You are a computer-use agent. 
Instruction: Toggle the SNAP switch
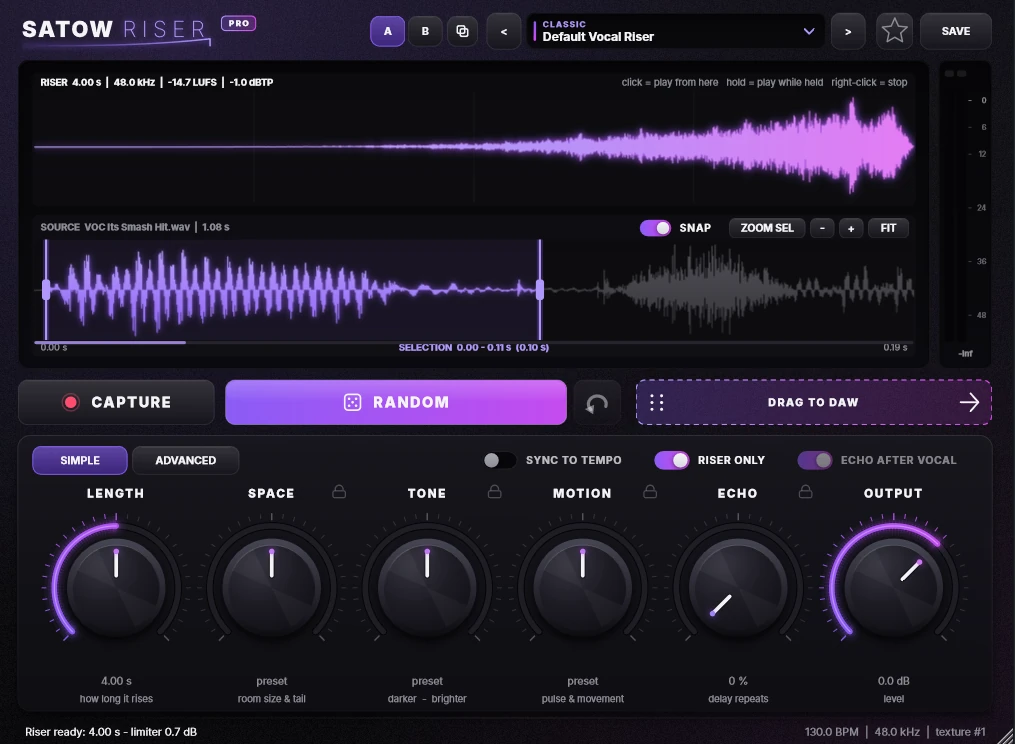click(655, 228)
